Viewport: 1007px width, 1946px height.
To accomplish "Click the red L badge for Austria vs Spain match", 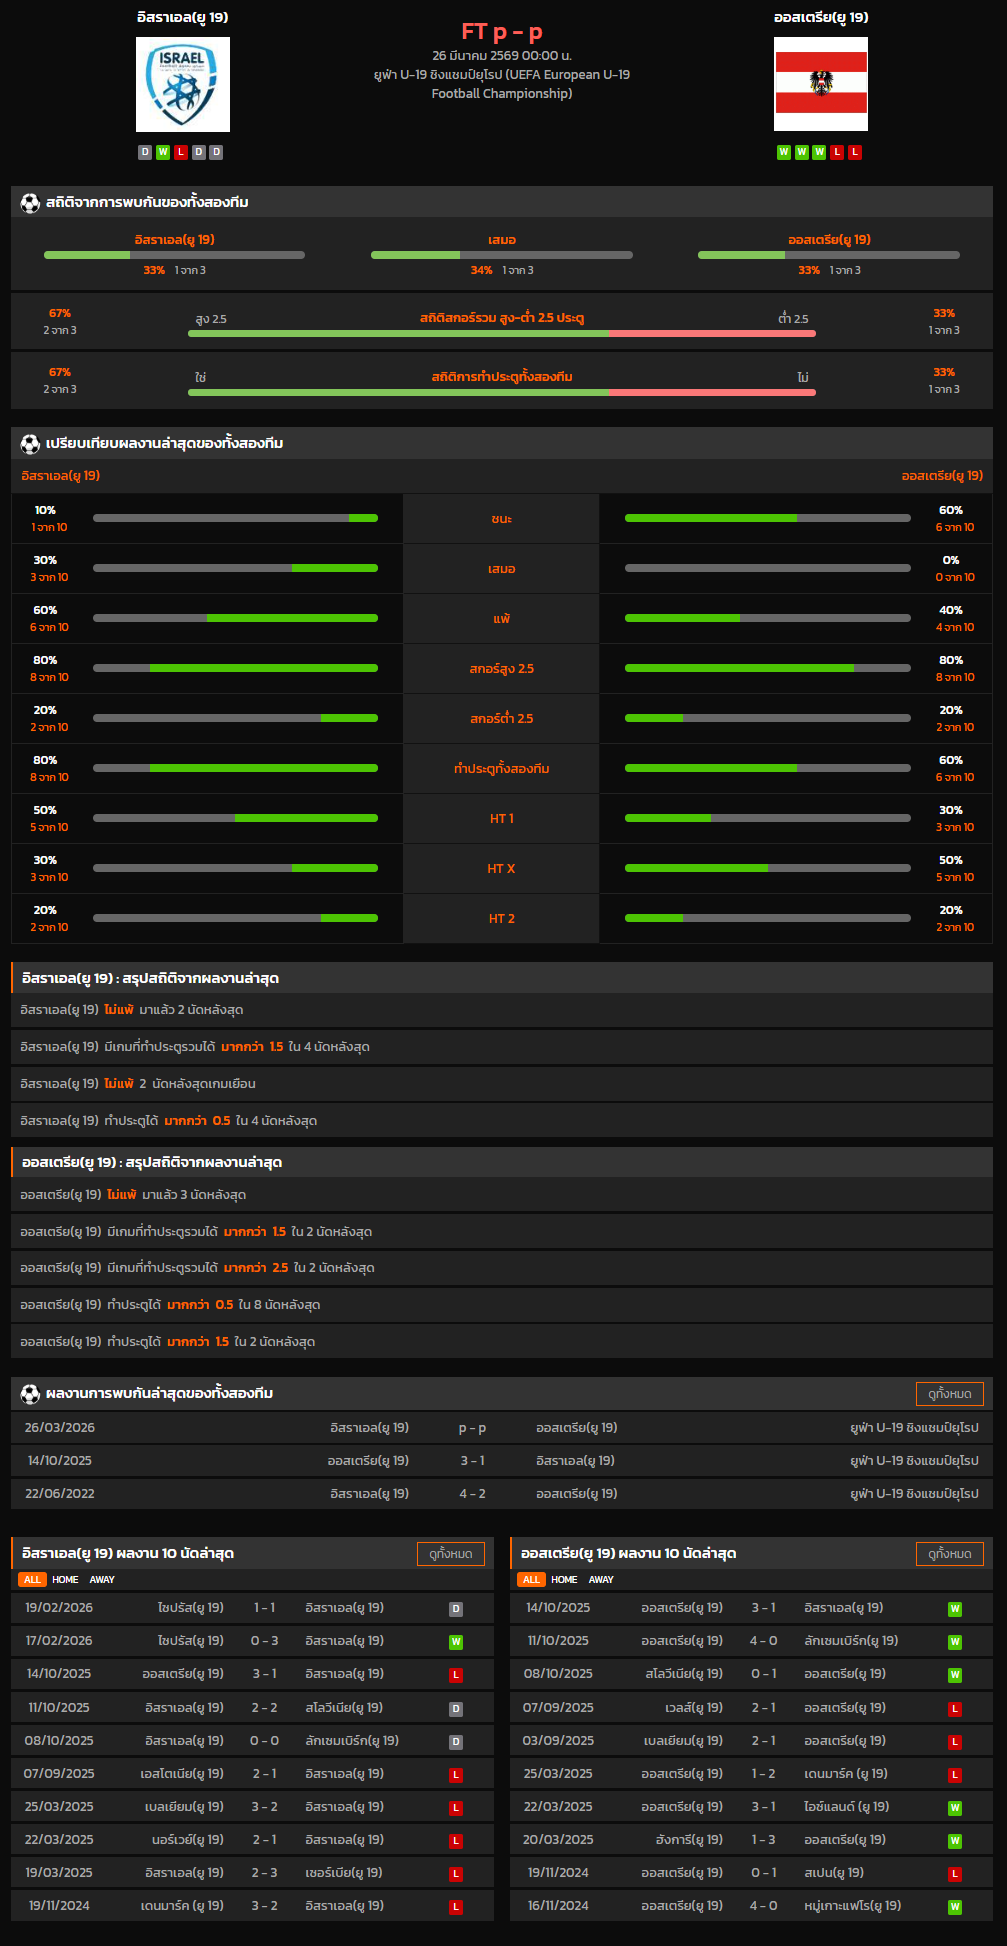I will (x=955, y=1874).
